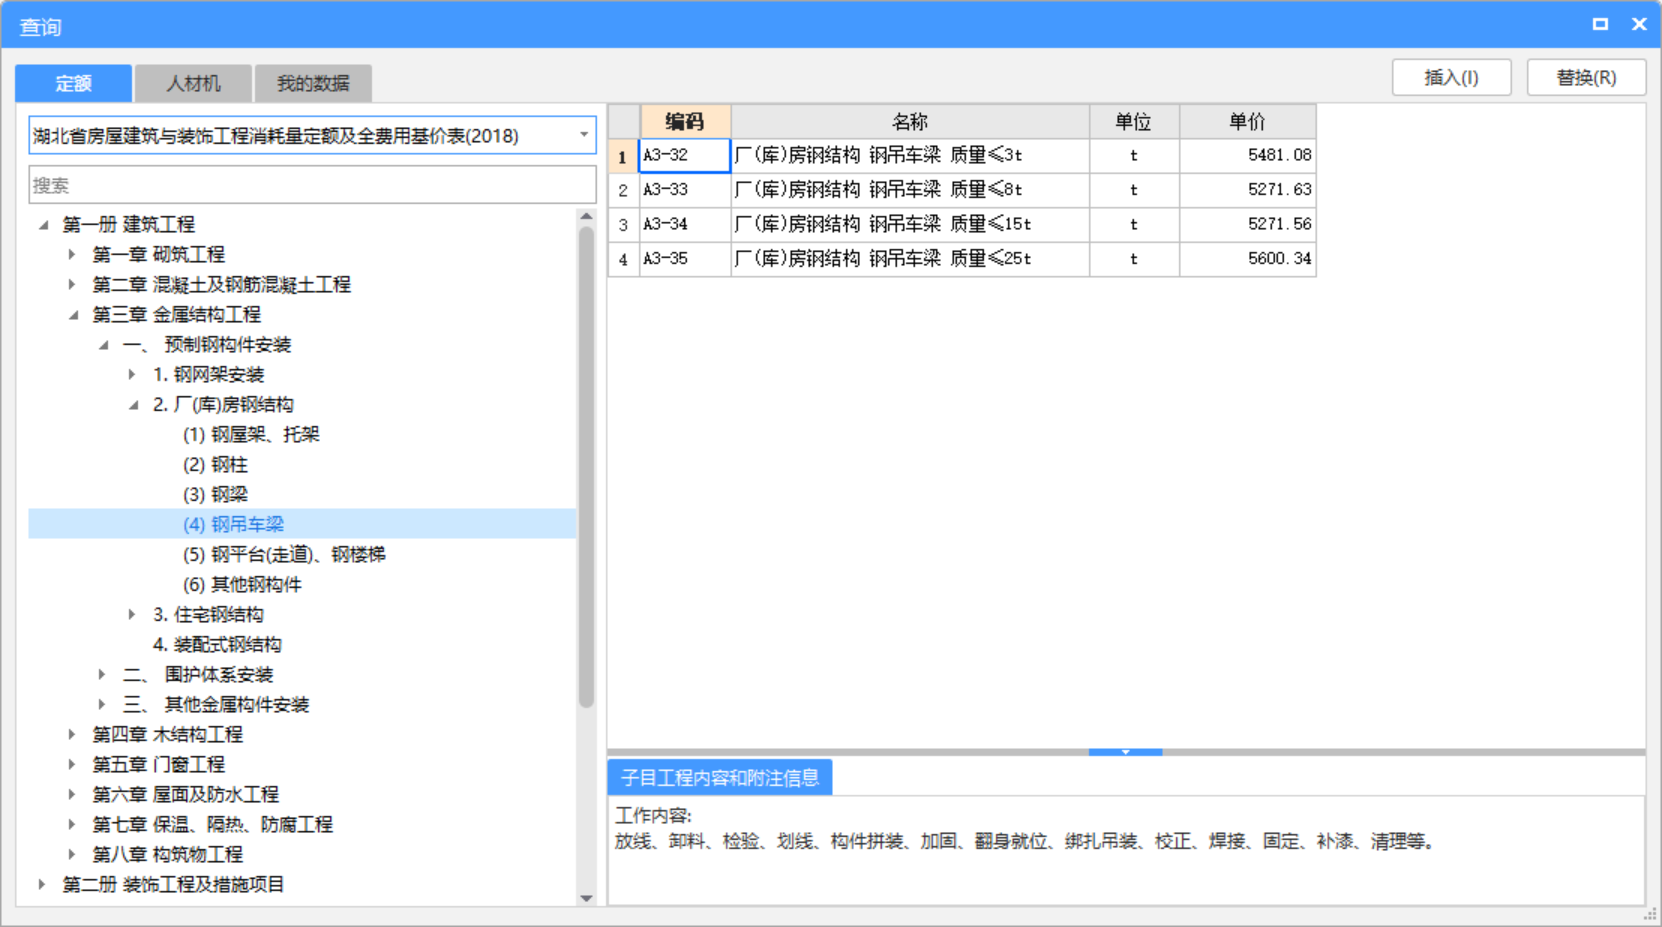Expand the 二、围护体系安装 arrow

pos(102,675)
